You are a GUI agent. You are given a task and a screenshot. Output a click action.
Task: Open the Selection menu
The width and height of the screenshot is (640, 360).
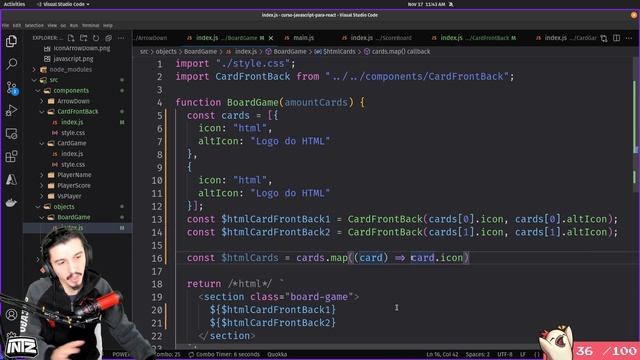(x=34, y=25)
